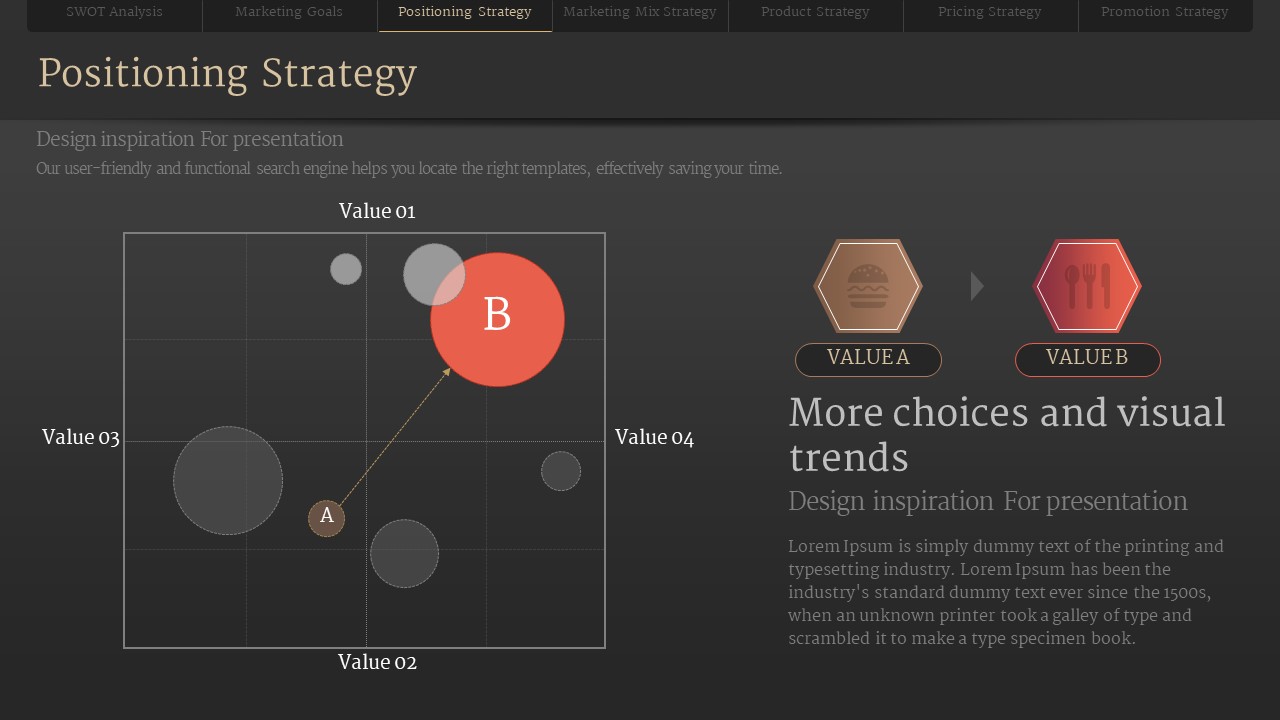The height and width of the screenshot is (720, 1280).
Task: Click the "More choices and visual trends" heading
Action: 1006,435
